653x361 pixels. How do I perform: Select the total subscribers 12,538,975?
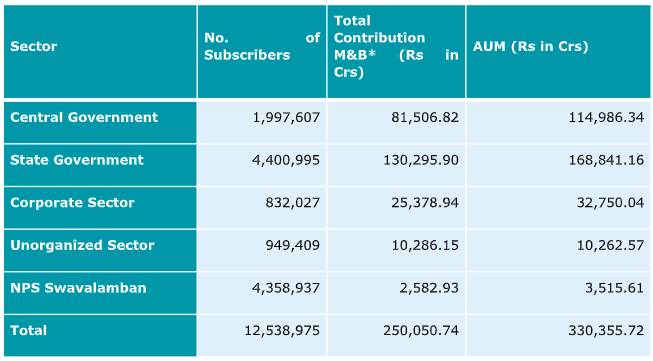(282, 331)
